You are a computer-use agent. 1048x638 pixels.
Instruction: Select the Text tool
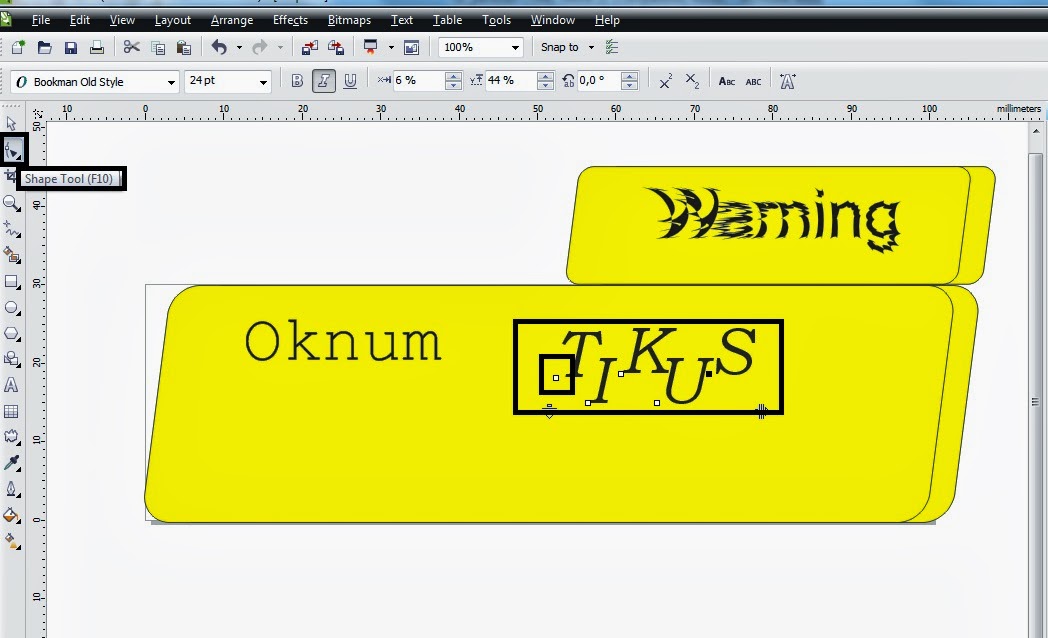11,385
